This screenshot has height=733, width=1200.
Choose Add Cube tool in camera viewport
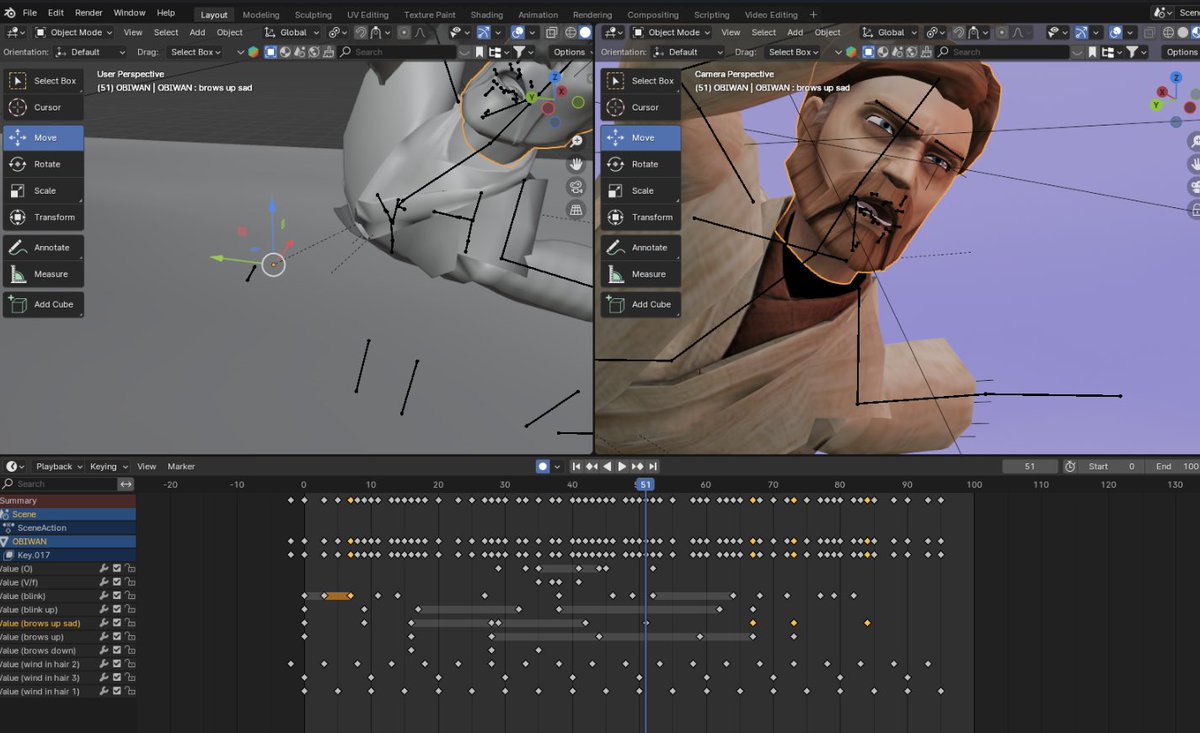coord(641,304)
